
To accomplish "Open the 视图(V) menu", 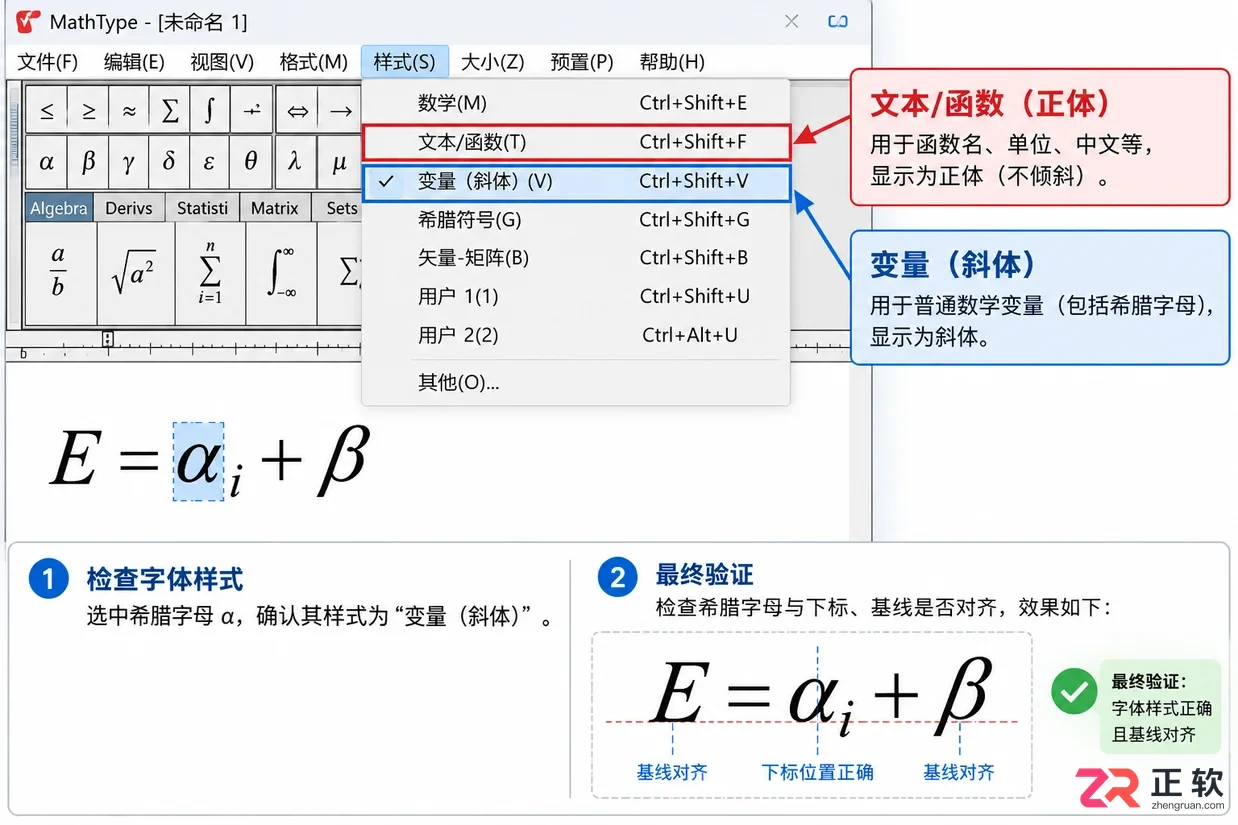I will (222, 62).
